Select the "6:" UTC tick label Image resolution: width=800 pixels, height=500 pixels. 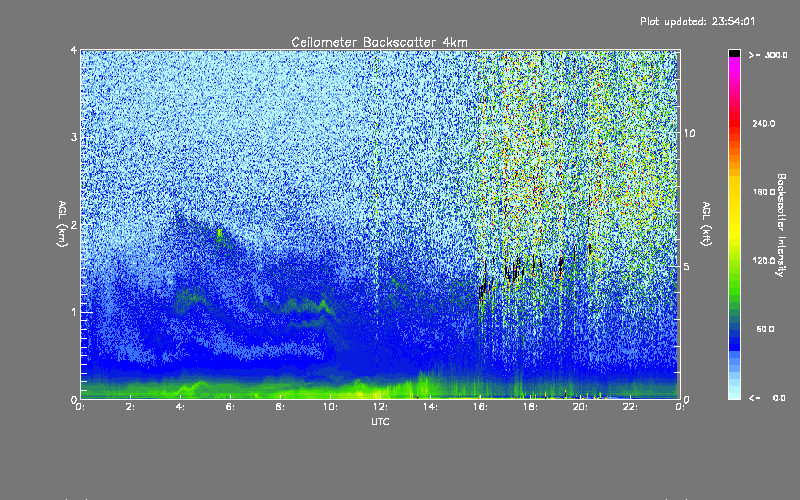click(x=231, y=407)
